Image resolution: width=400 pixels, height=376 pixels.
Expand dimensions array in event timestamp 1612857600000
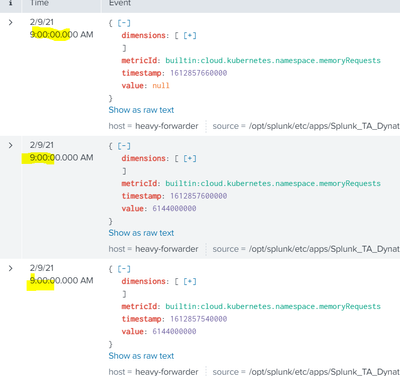click(190, 158)
